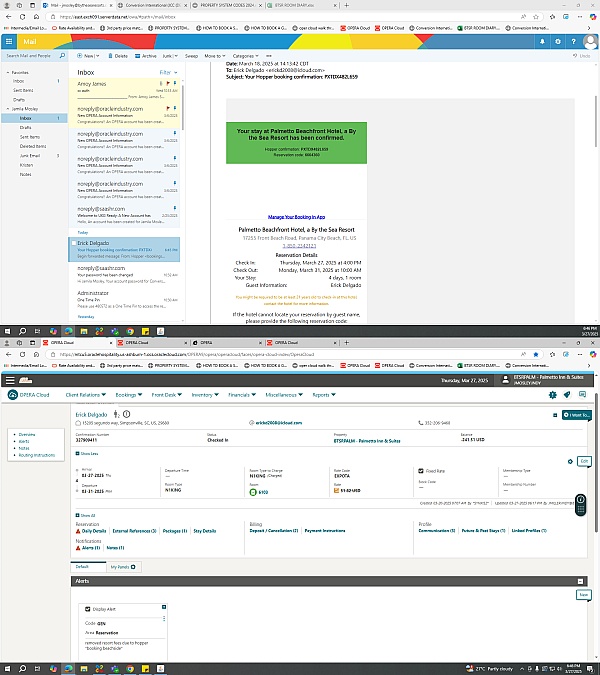600x675 pixels.
Task: Open the Move to dropdown
Action: pyautogui.click(x=215, y=56)
